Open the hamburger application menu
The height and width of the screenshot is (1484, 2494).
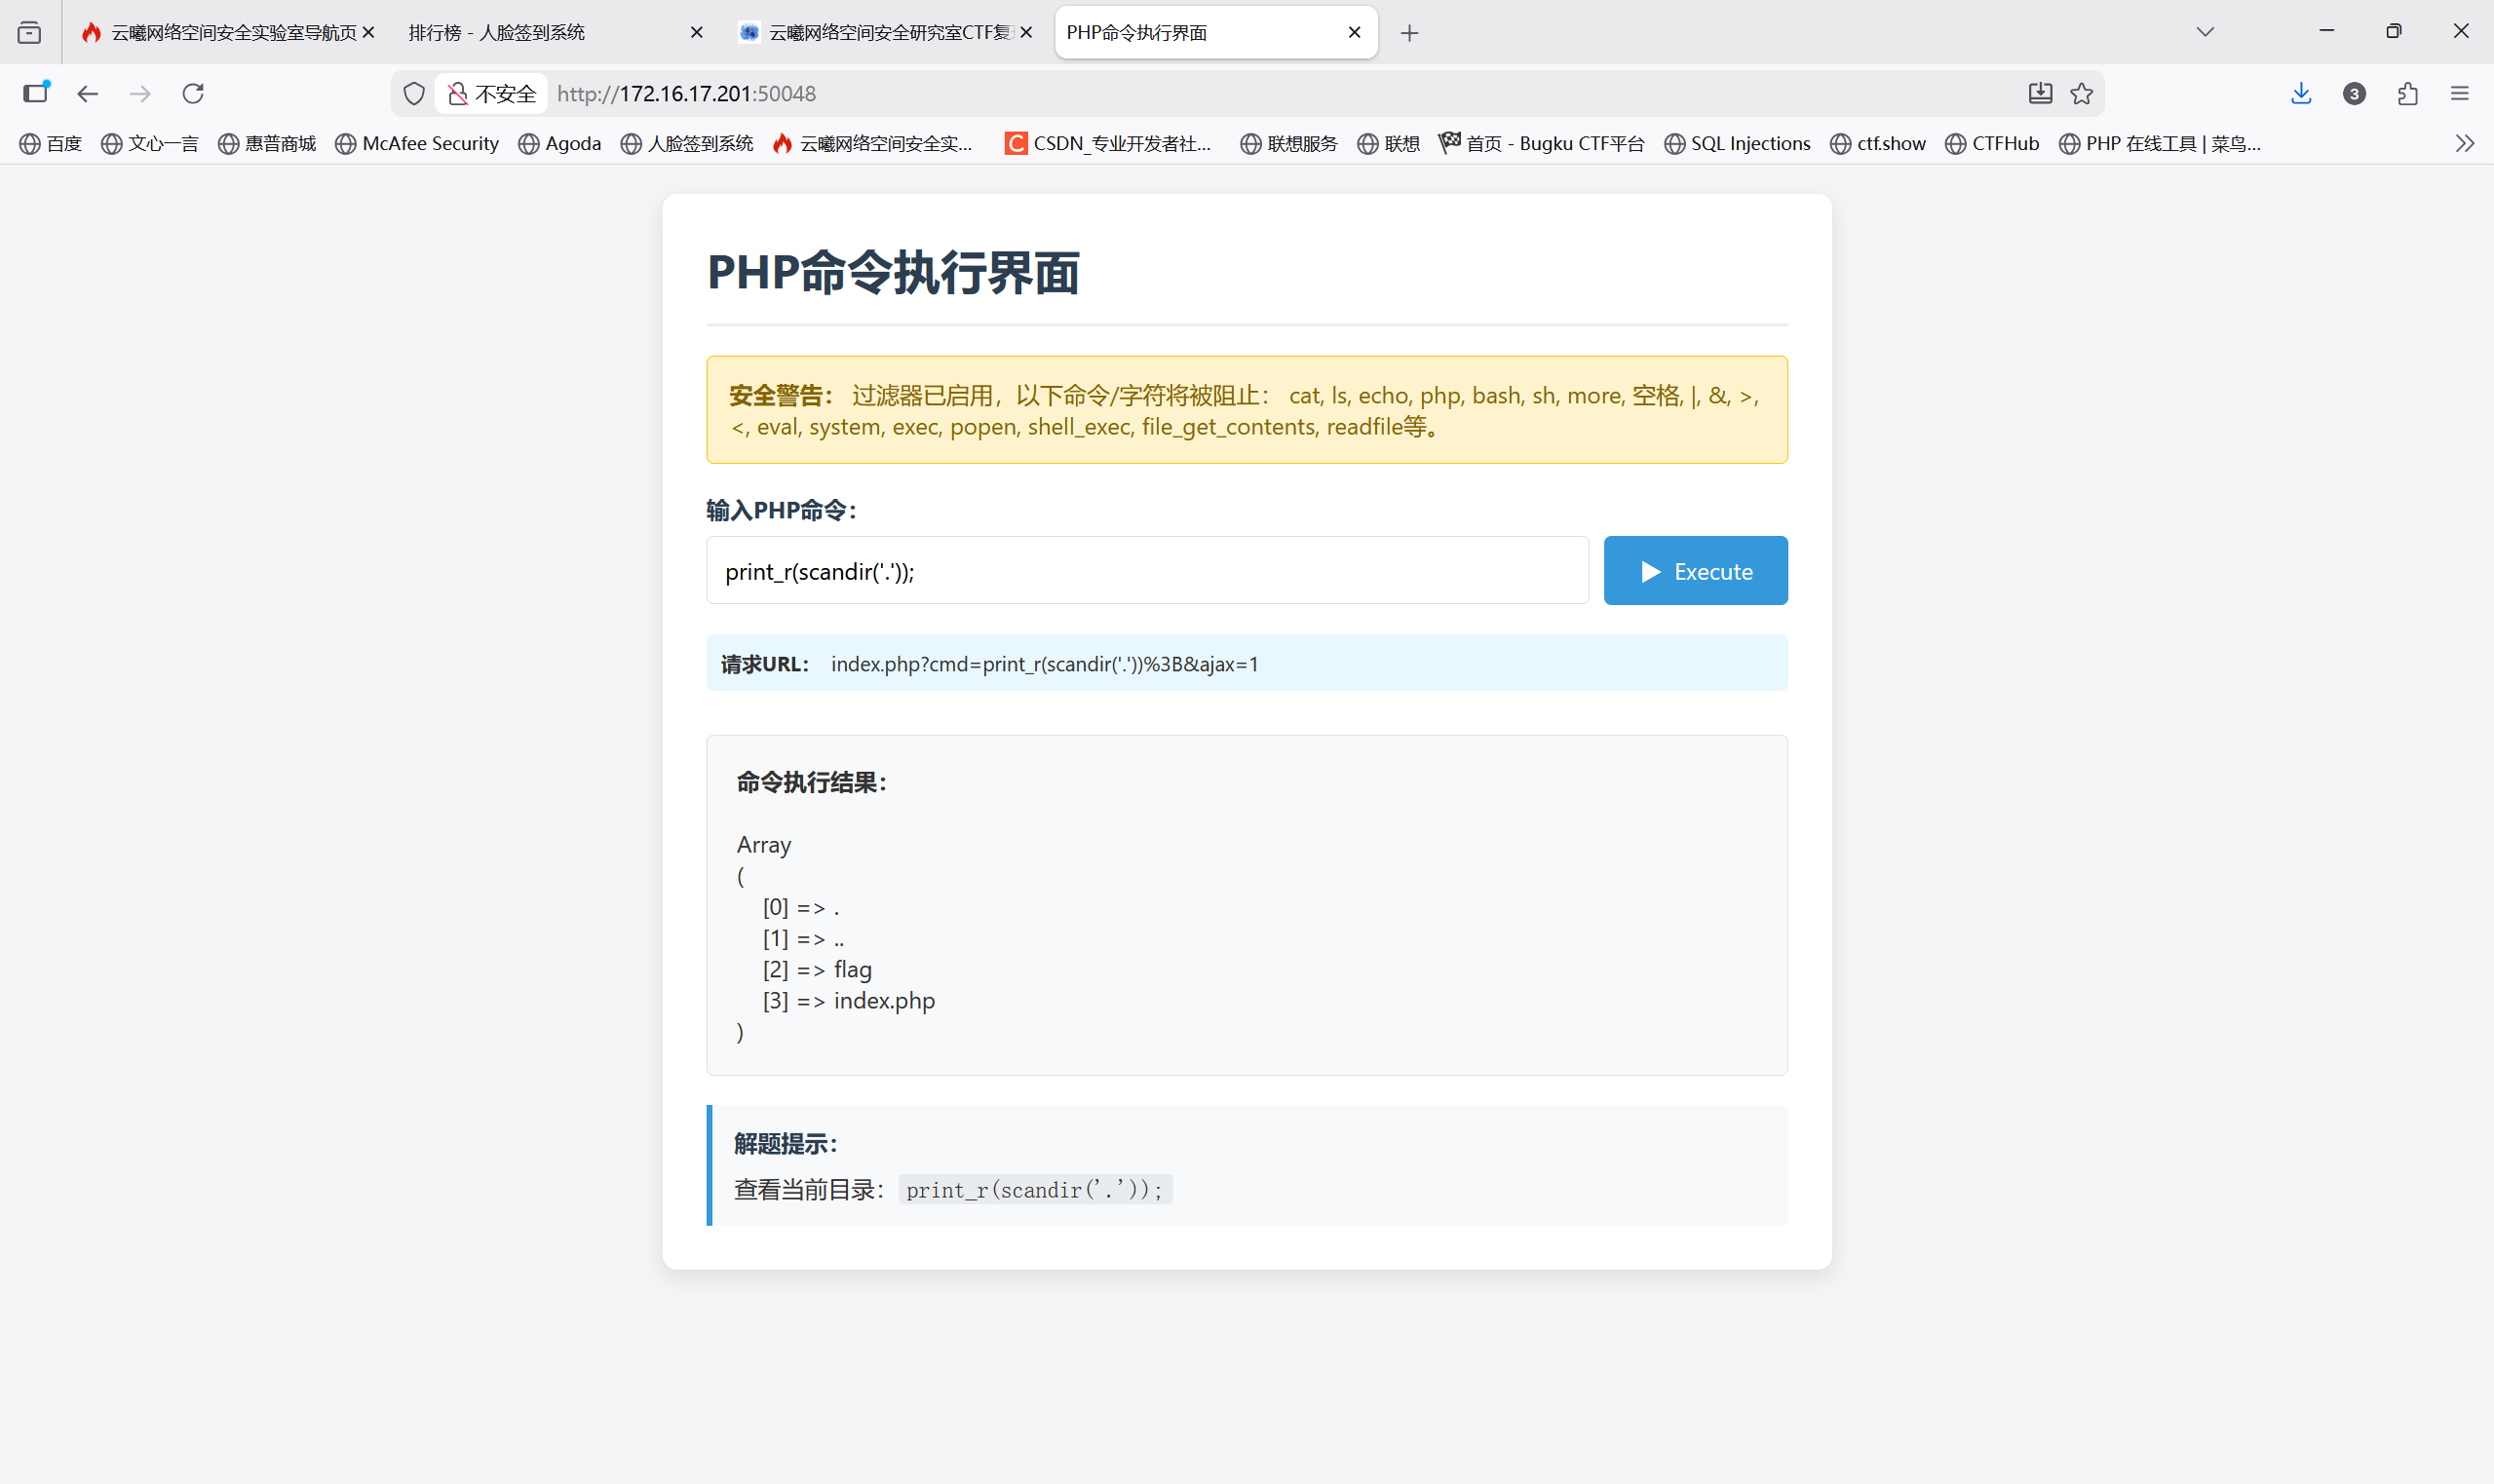pyautogui.click(x=2460, y=94)
